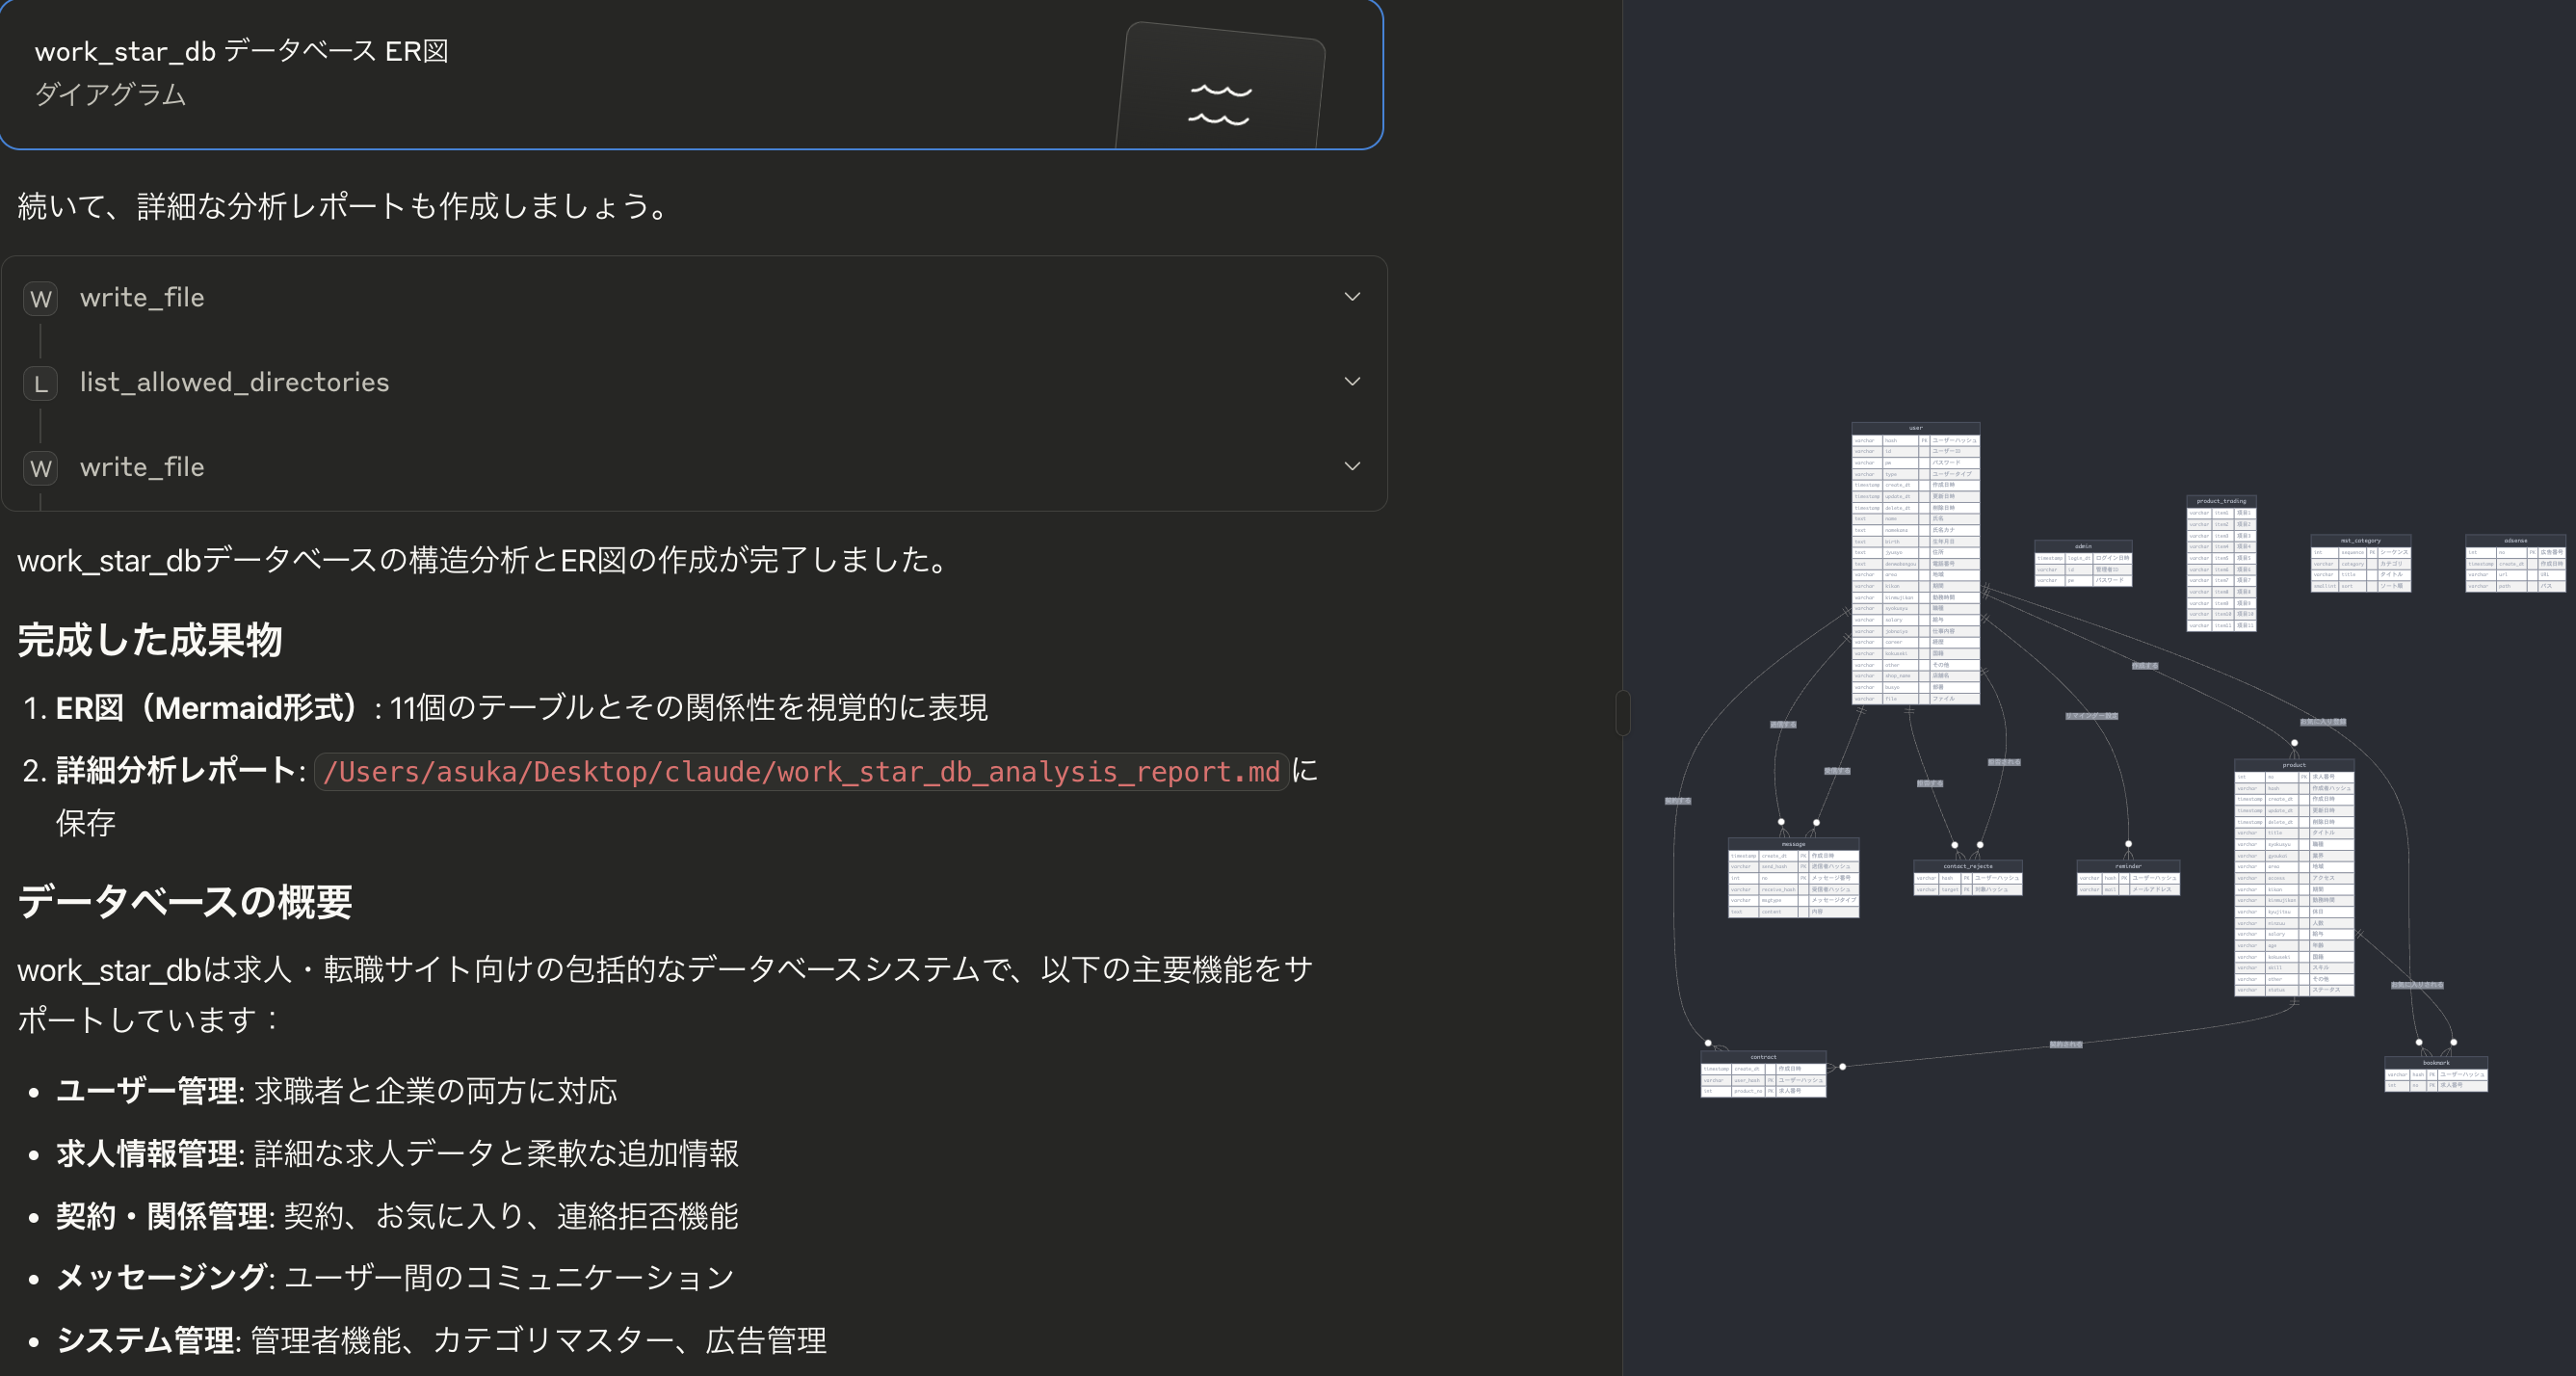Expand the second write_file tool call details
2576x1376 pixels.
[1352, 466]
